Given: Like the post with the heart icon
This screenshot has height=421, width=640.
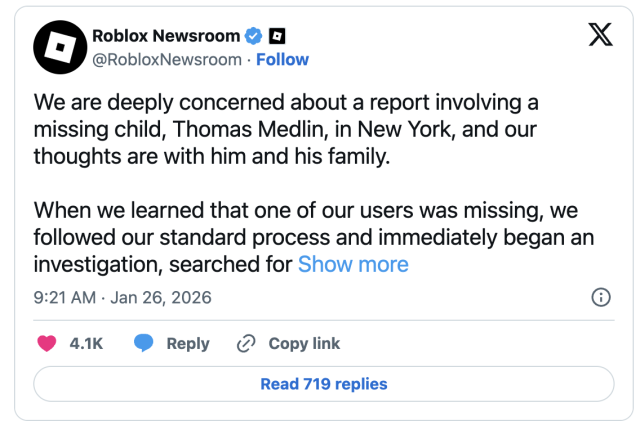Looking at the screenshot, I should pos(46,343).
